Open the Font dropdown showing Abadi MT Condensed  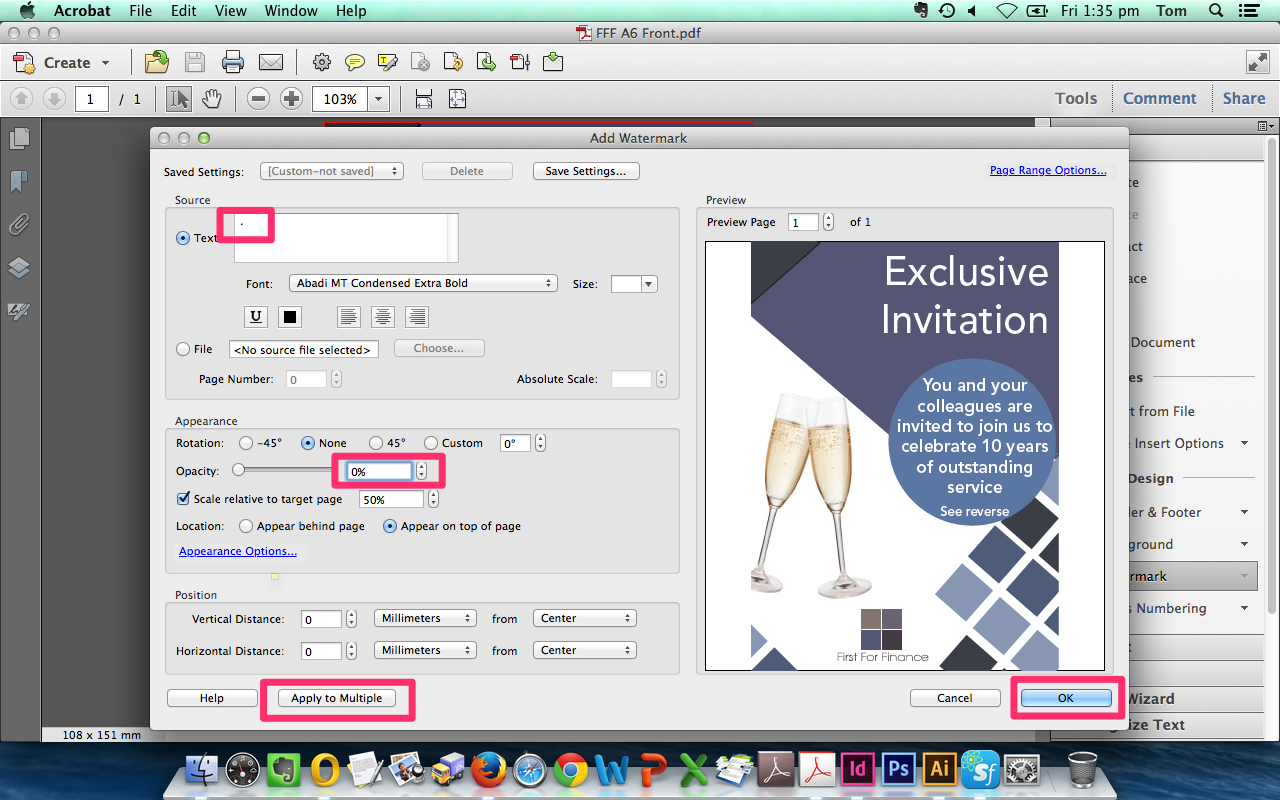(x=423, y=283)
